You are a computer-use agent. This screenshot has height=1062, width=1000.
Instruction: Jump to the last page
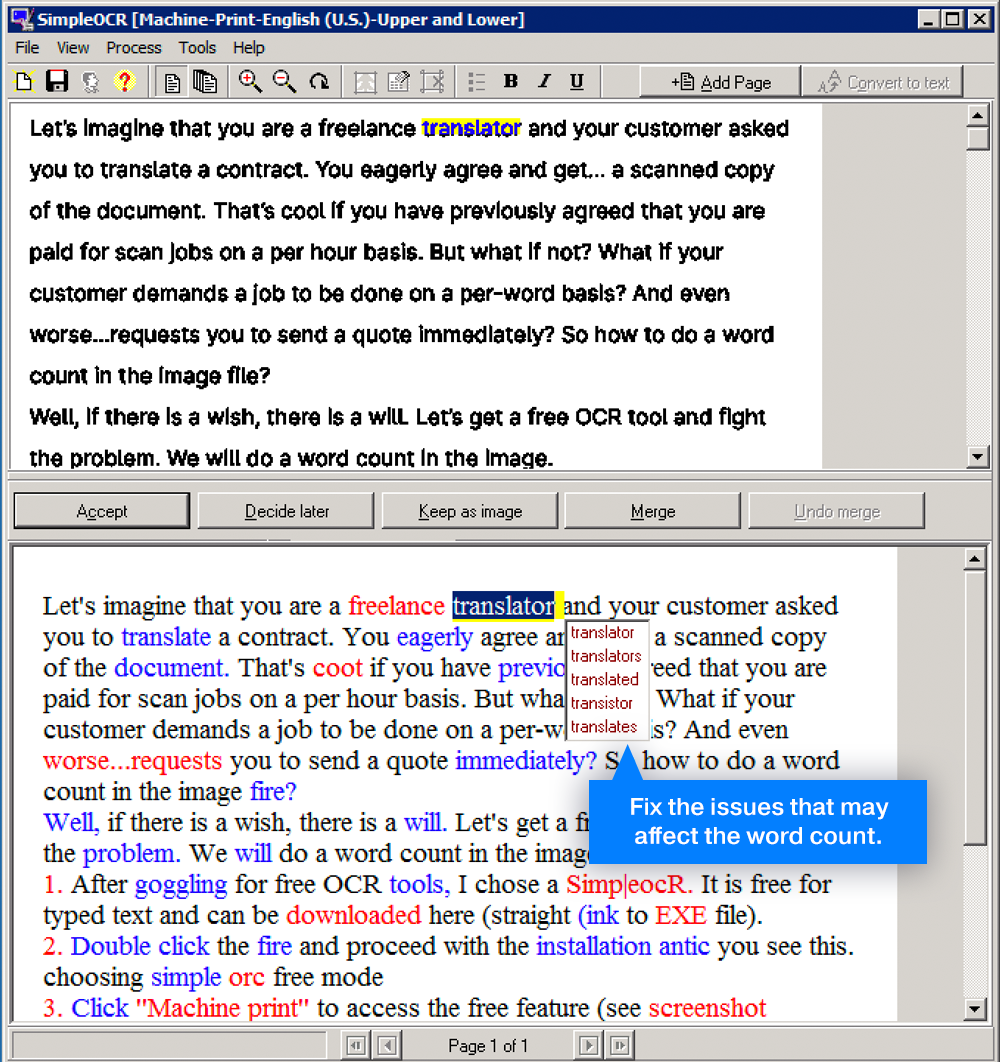coord(621,1044)
